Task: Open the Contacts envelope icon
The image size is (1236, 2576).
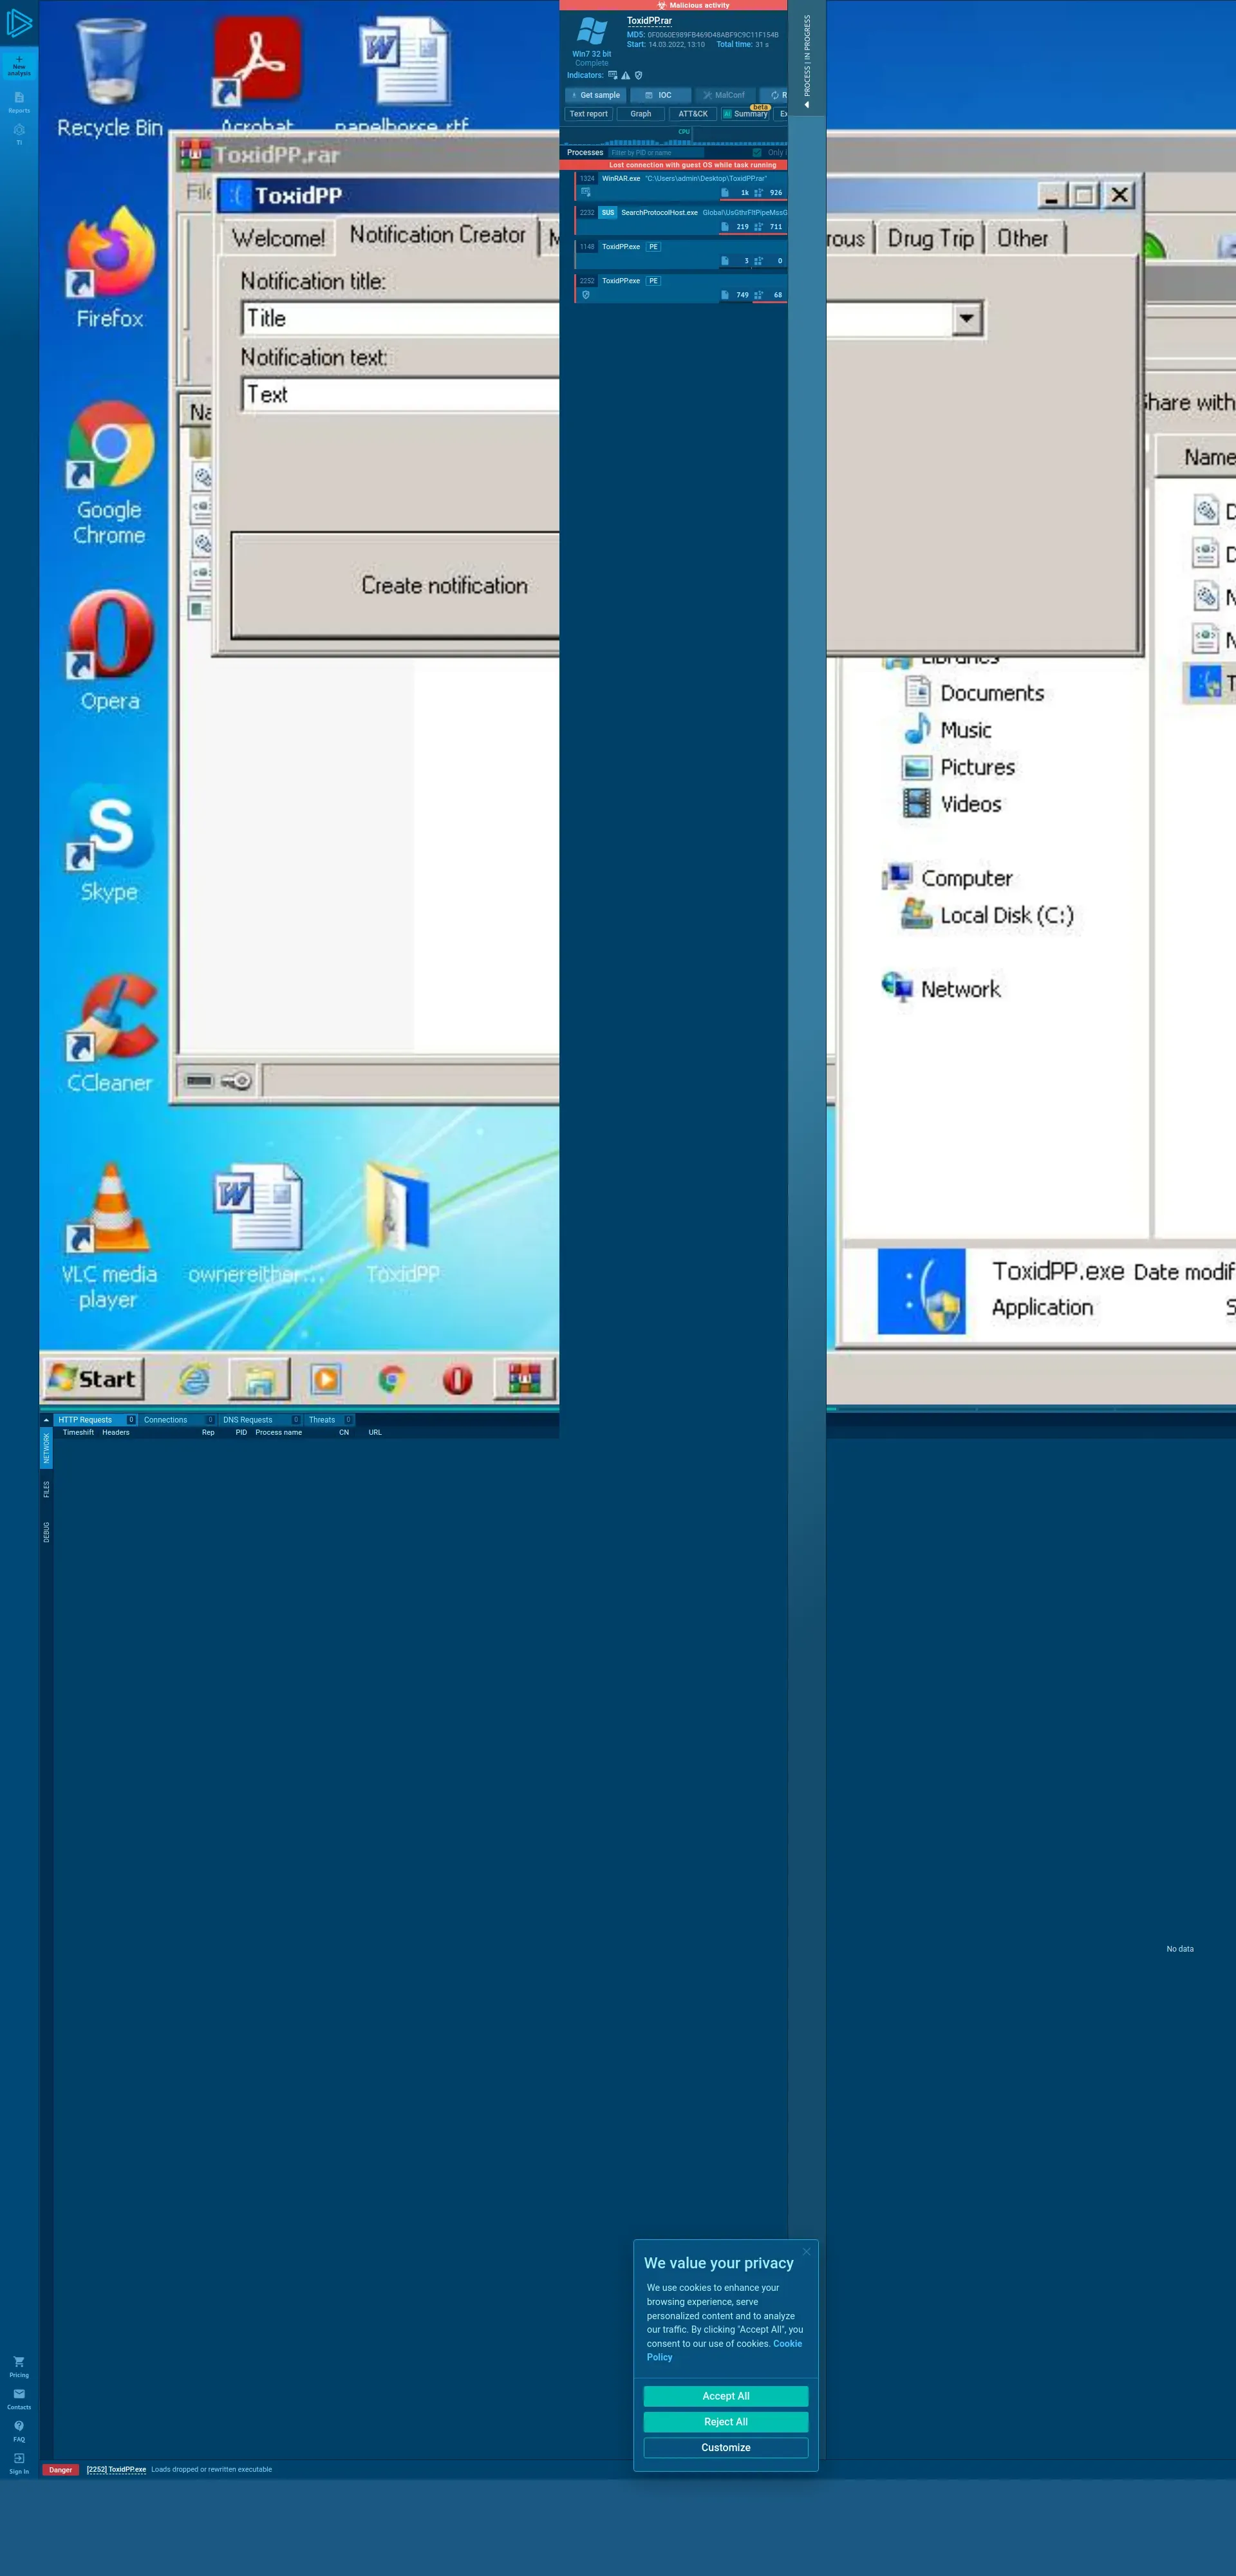Action: pos(19,2394)
